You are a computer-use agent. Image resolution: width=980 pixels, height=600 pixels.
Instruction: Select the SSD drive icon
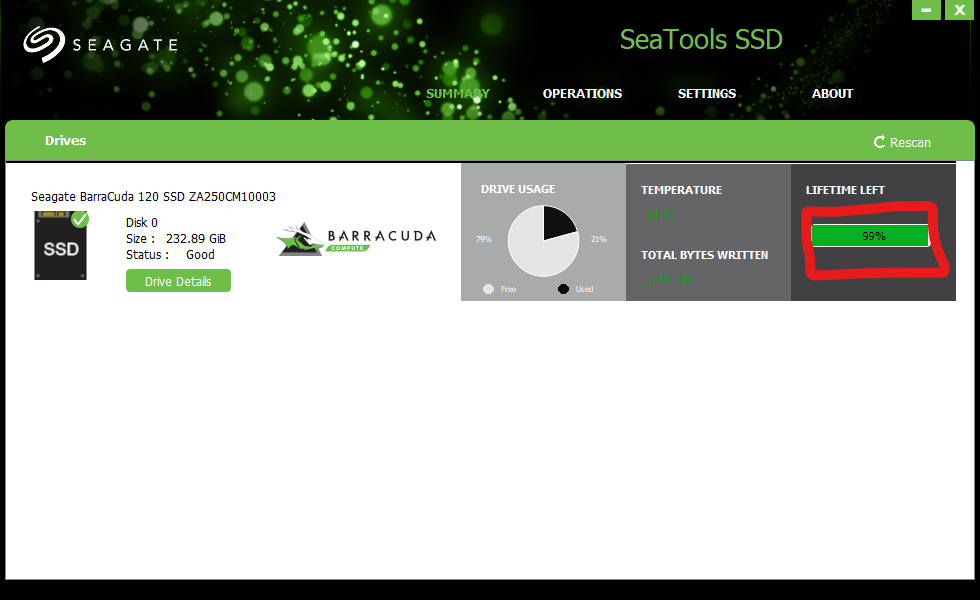[60, 246]
